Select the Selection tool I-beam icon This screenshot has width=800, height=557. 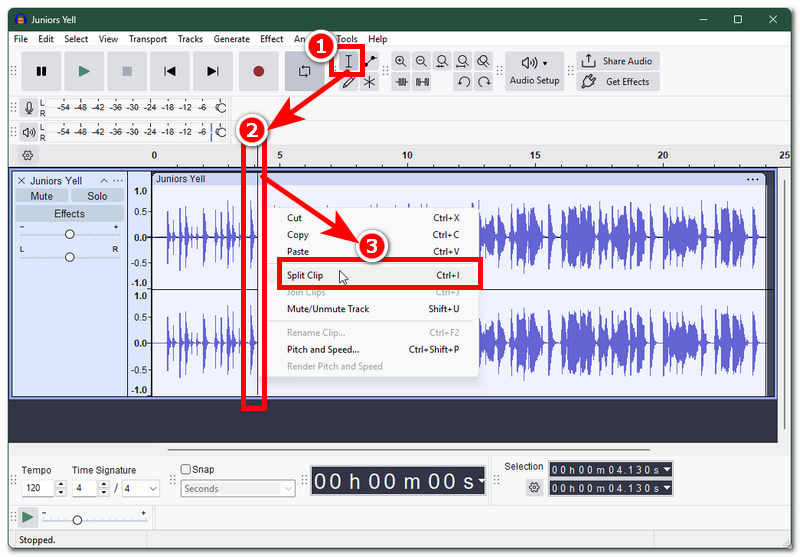click(x=348, y=62)
